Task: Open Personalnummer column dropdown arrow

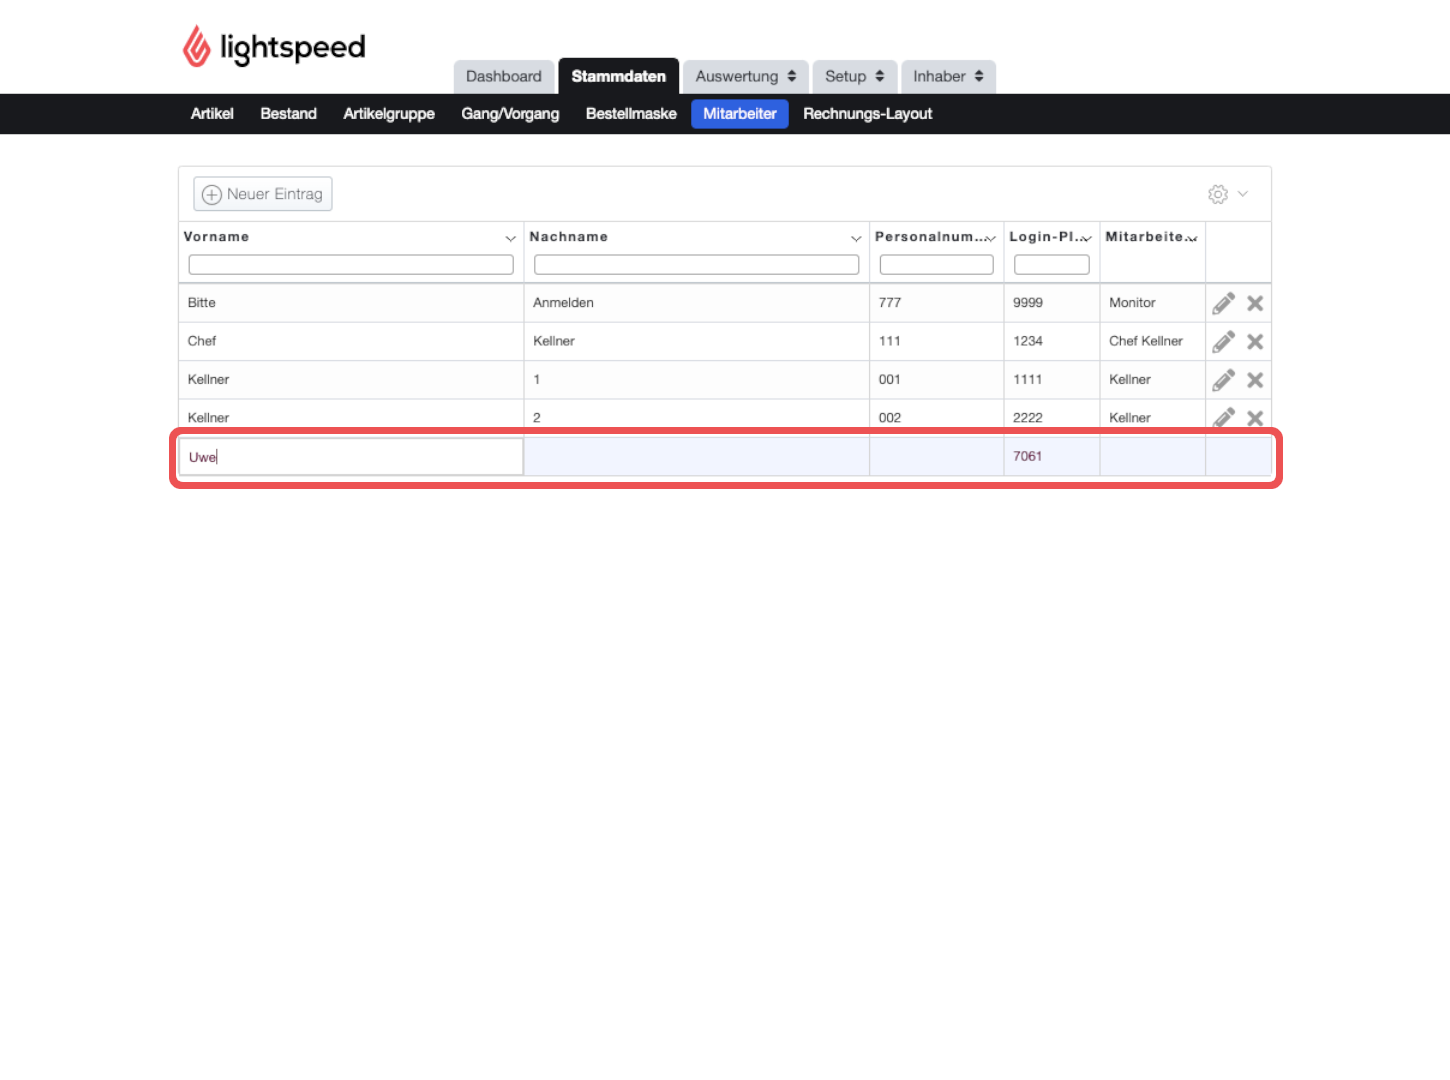Action: [x=990, y=238]
